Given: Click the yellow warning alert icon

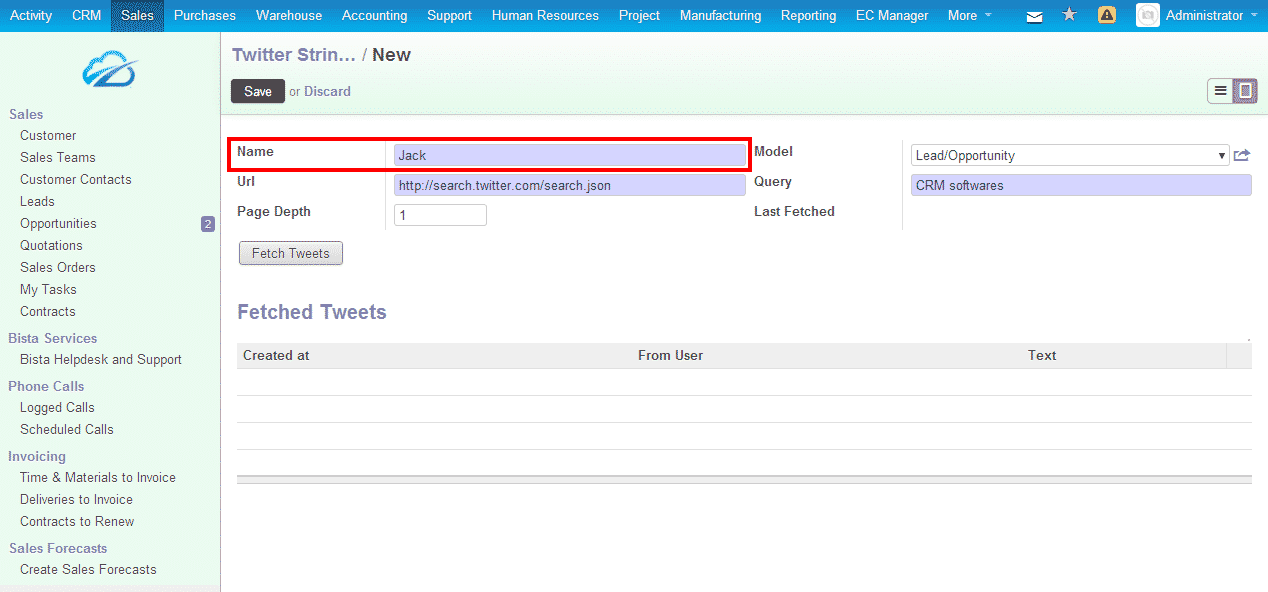Looking at the screenshot, I should [x=1107, y=15].
